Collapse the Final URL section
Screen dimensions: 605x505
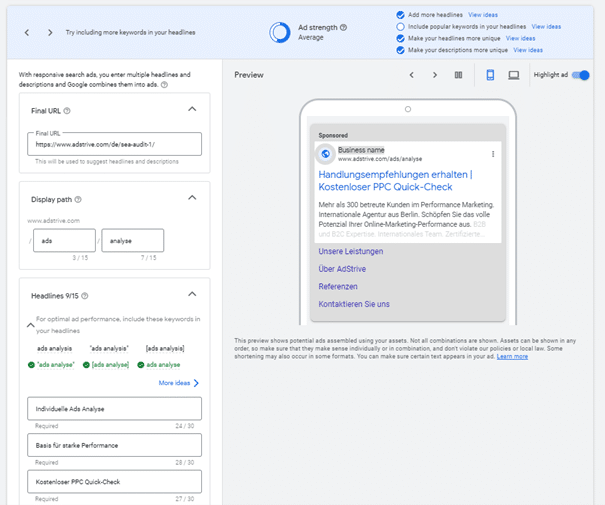[x=192, y=109]
